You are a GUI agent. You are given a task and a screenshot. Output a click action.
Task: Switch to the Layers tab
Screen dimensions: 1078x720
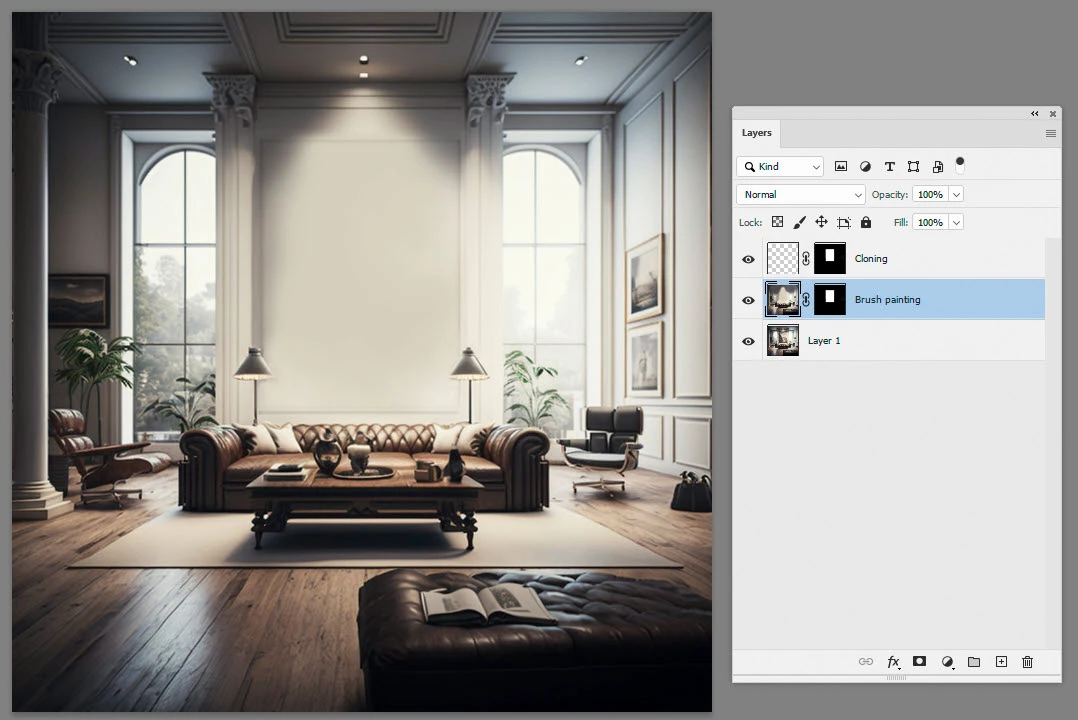pos(756,133)
